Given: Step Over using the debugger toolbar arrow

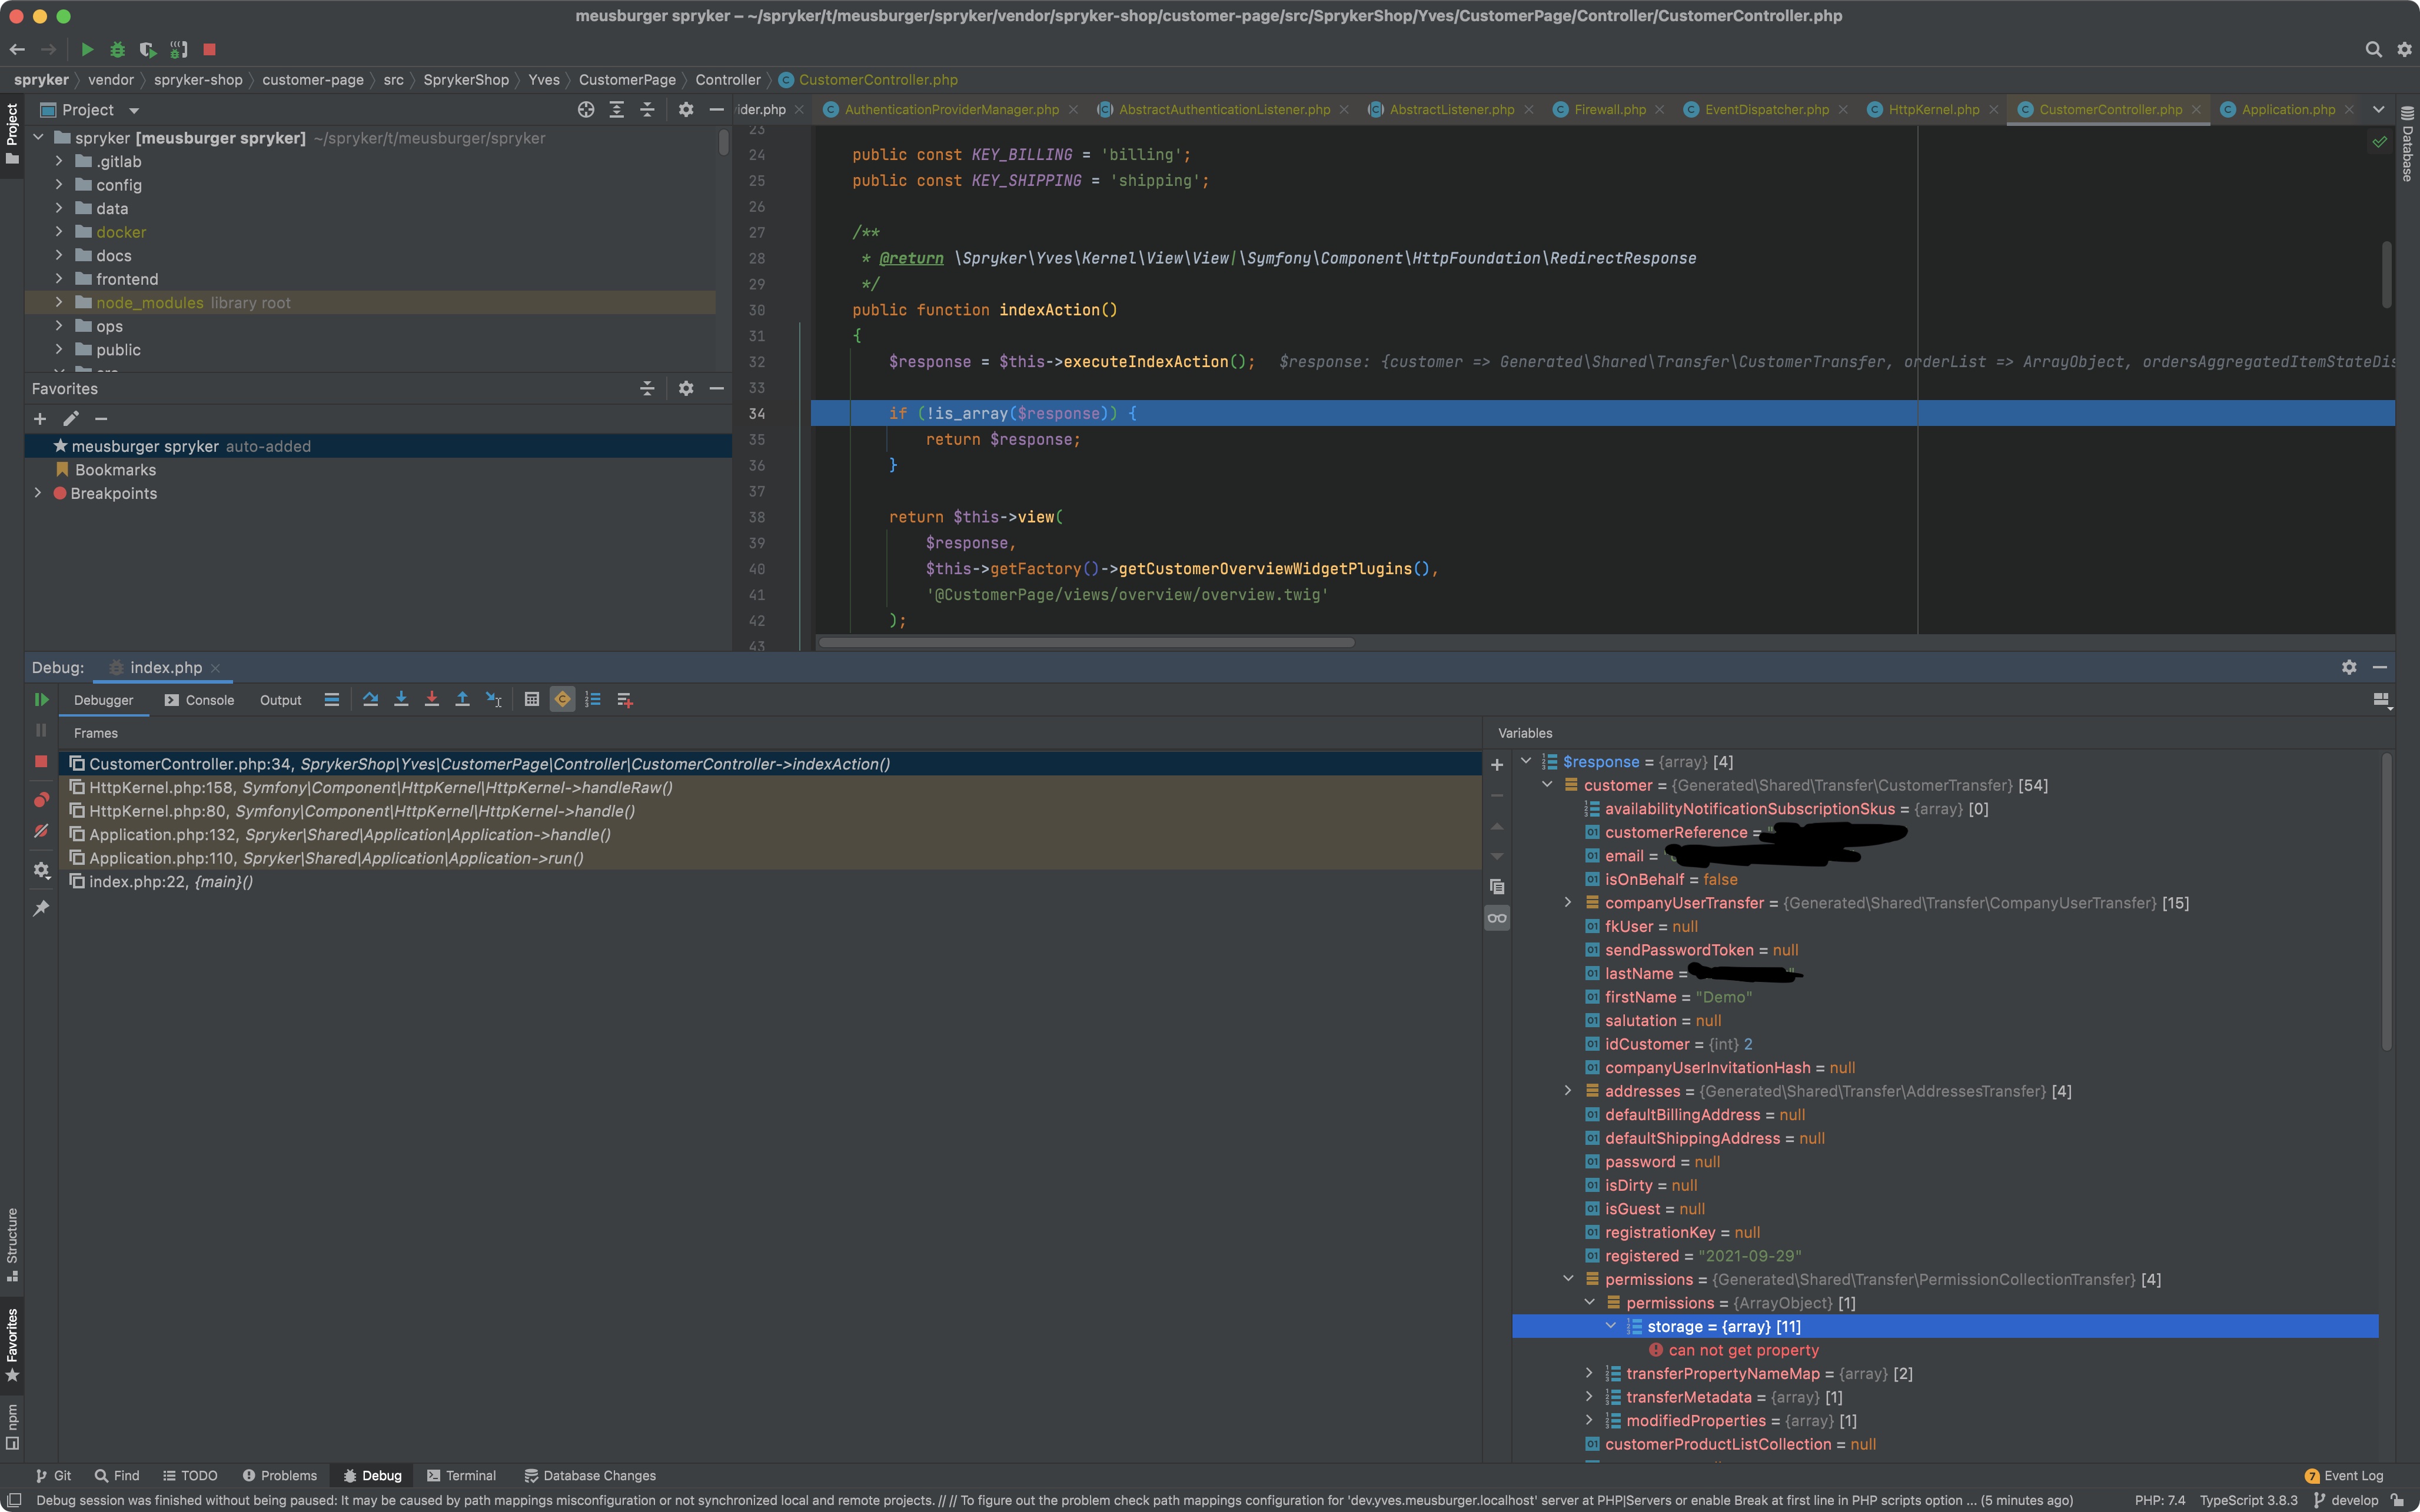Looking at the screenshot, I should [x=370, y=700].
